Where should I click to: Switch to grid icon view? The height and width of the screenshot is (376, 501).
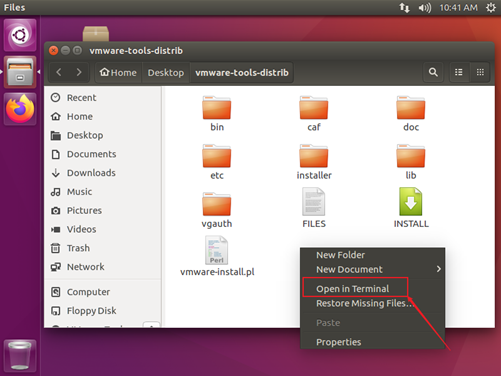[x=480, y=72]
